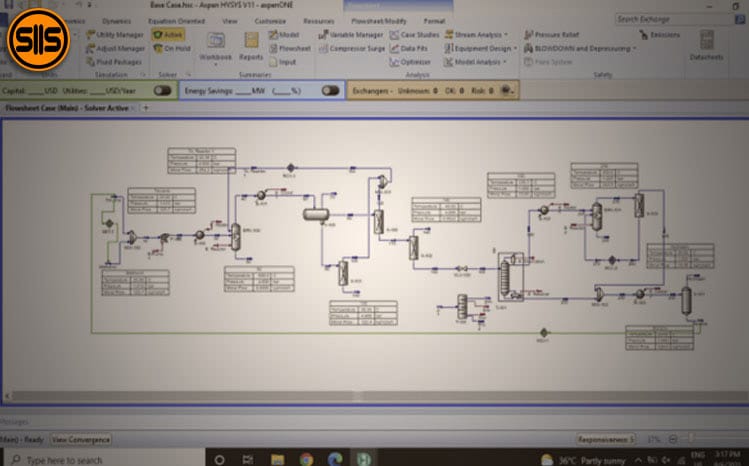Open Google Chrome from the taskbar
Image resolution: width=749 pixels, height=466 pixels.
point(307,459)
